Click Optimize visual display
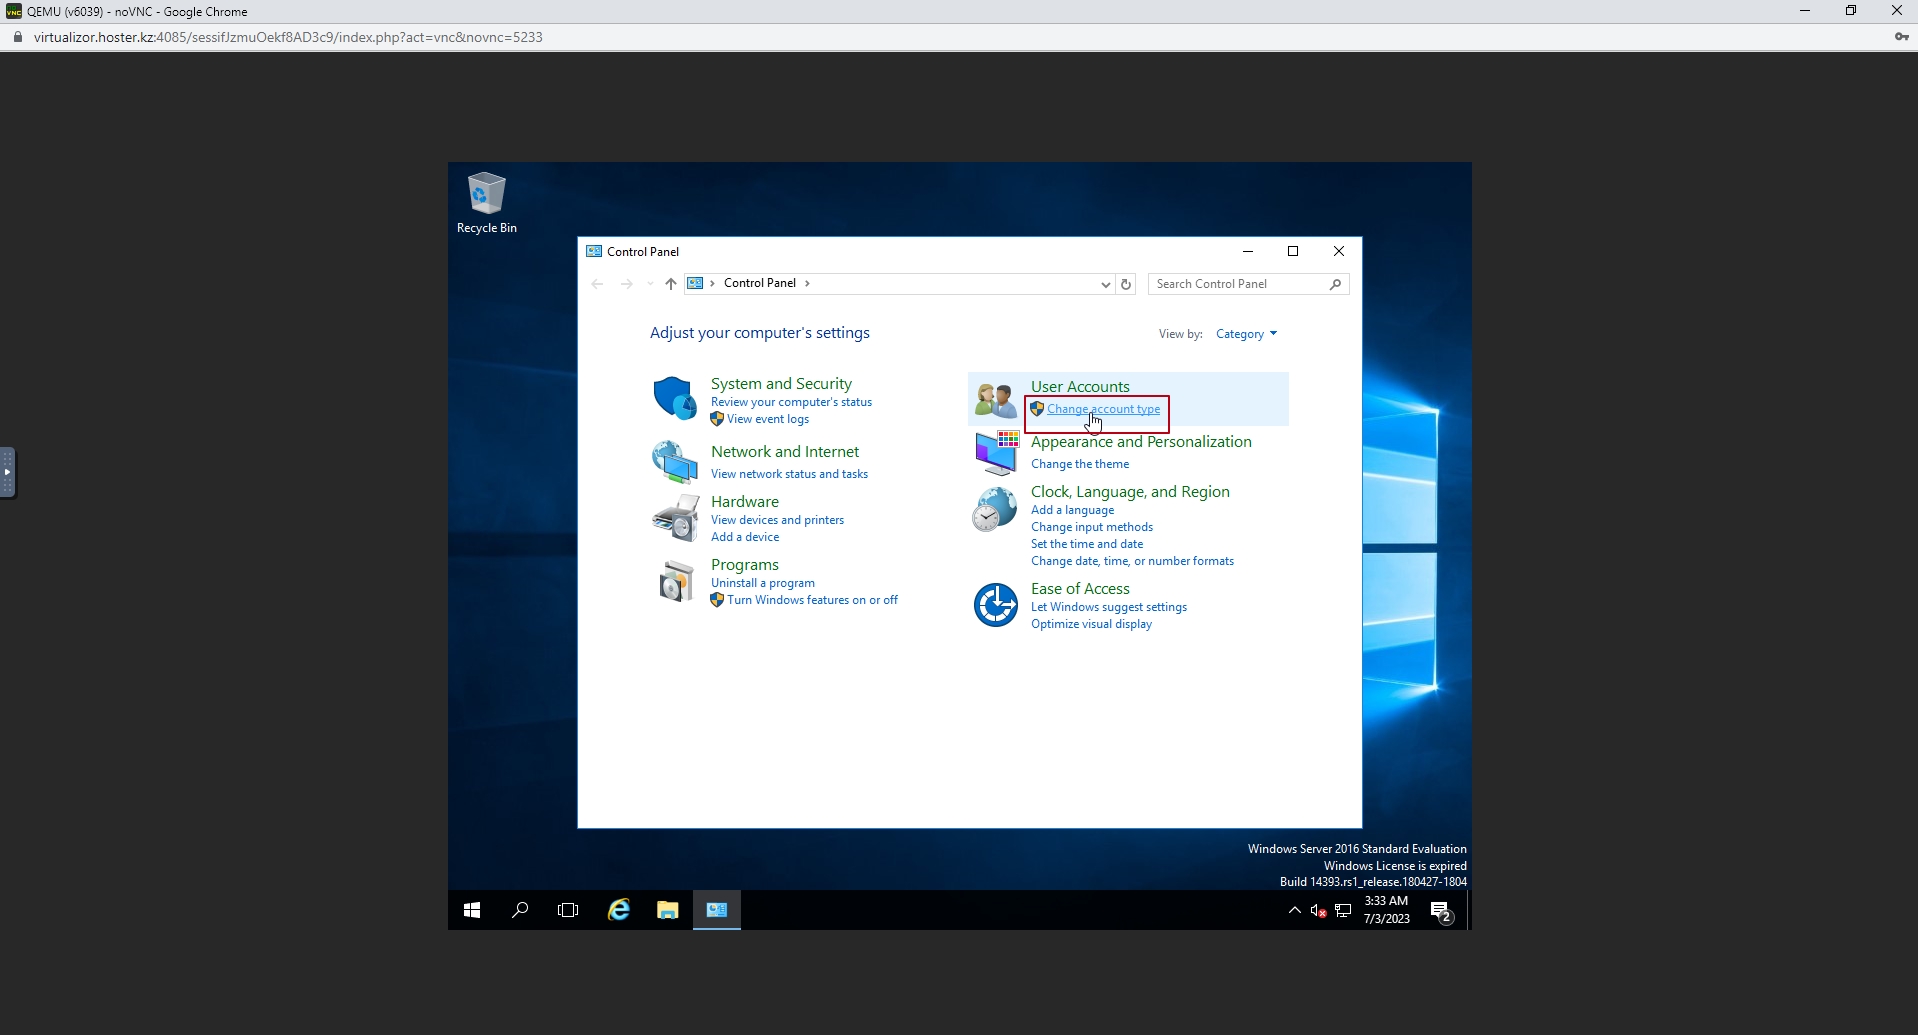Image resolution: width=1918 pixels, height=1035 pixels. 1091,624
